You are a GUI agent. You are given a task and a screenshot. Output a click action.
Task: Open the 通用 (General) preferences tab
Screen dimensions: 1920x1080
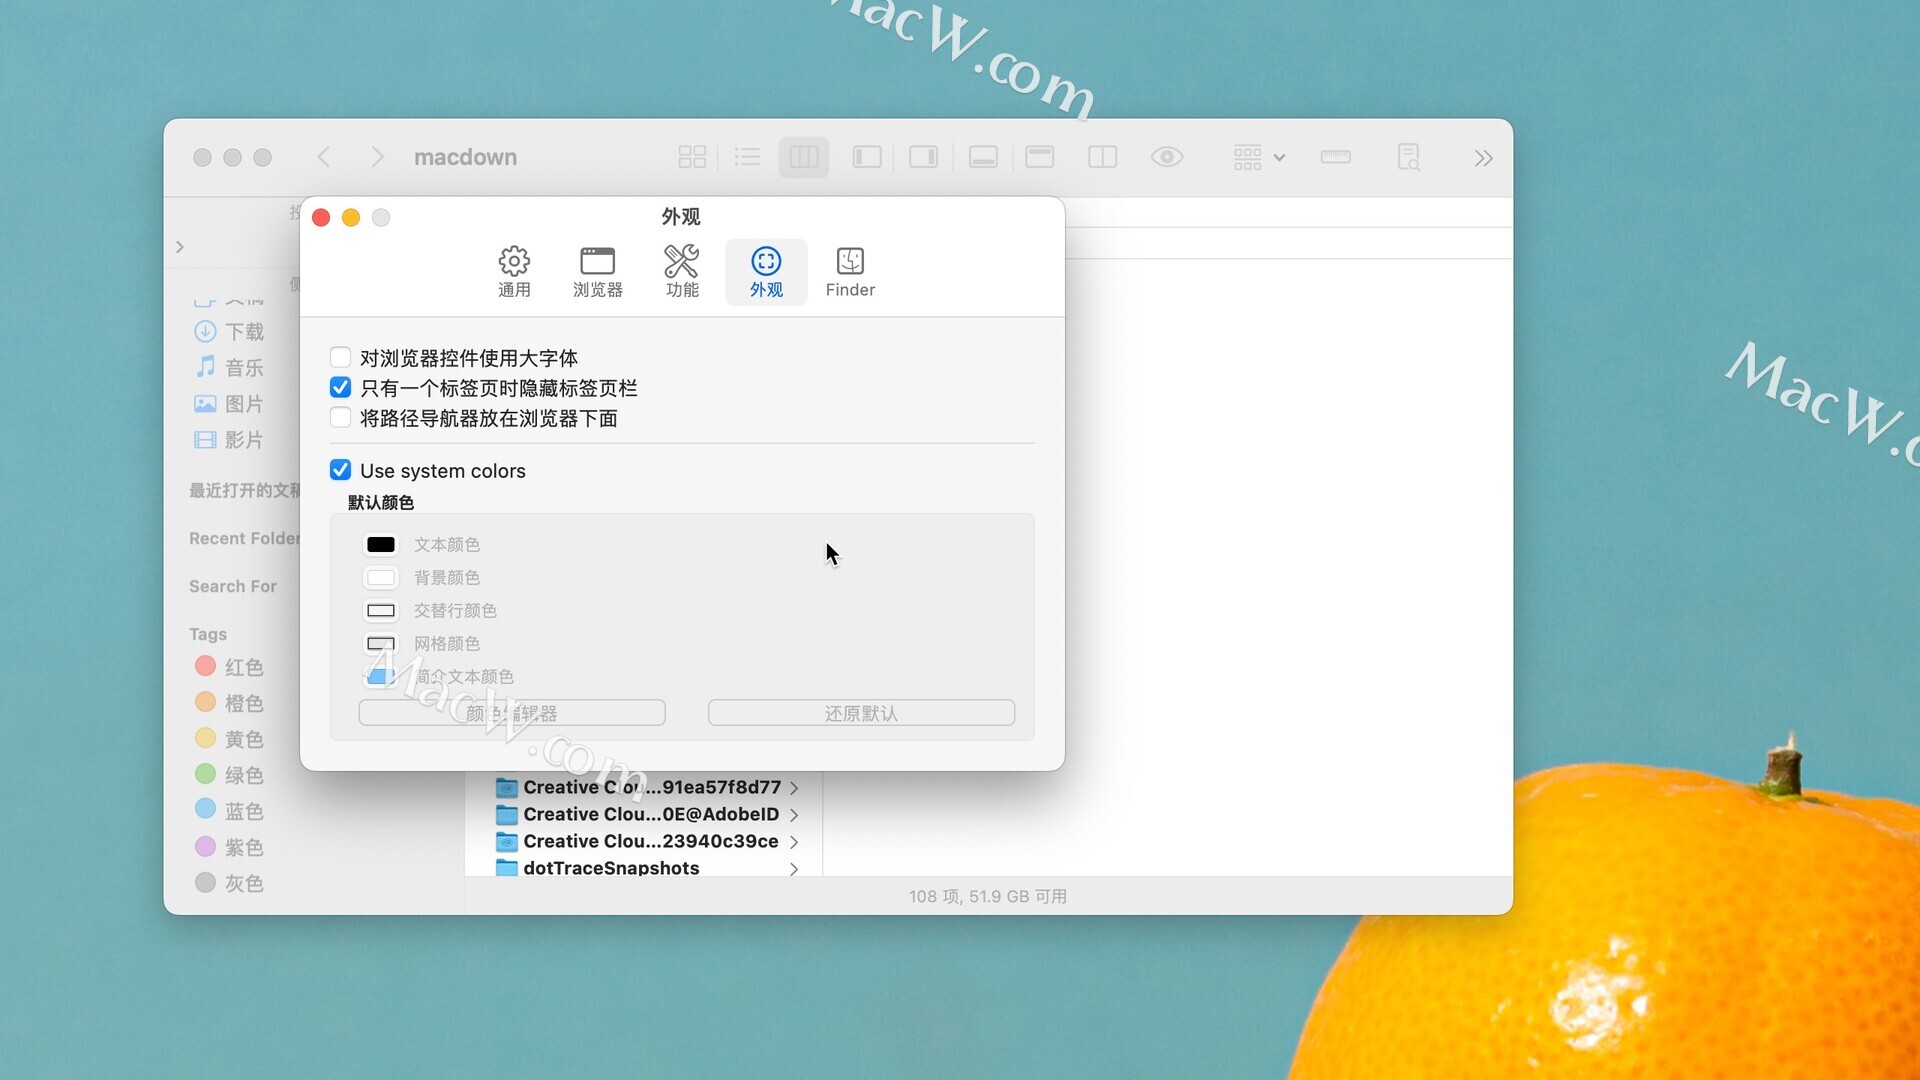point(514,272)
